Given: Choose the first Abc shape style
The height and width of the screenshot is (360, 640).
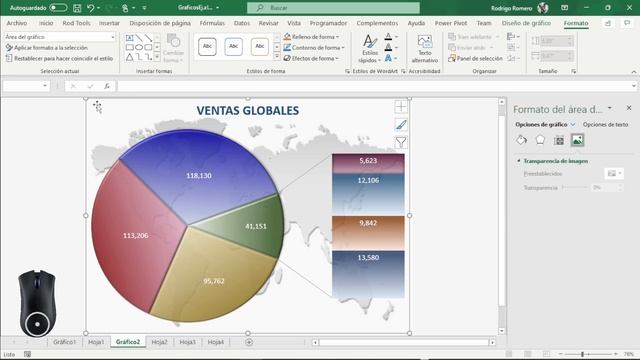Looking at the screenshot, I should (207, 47).
